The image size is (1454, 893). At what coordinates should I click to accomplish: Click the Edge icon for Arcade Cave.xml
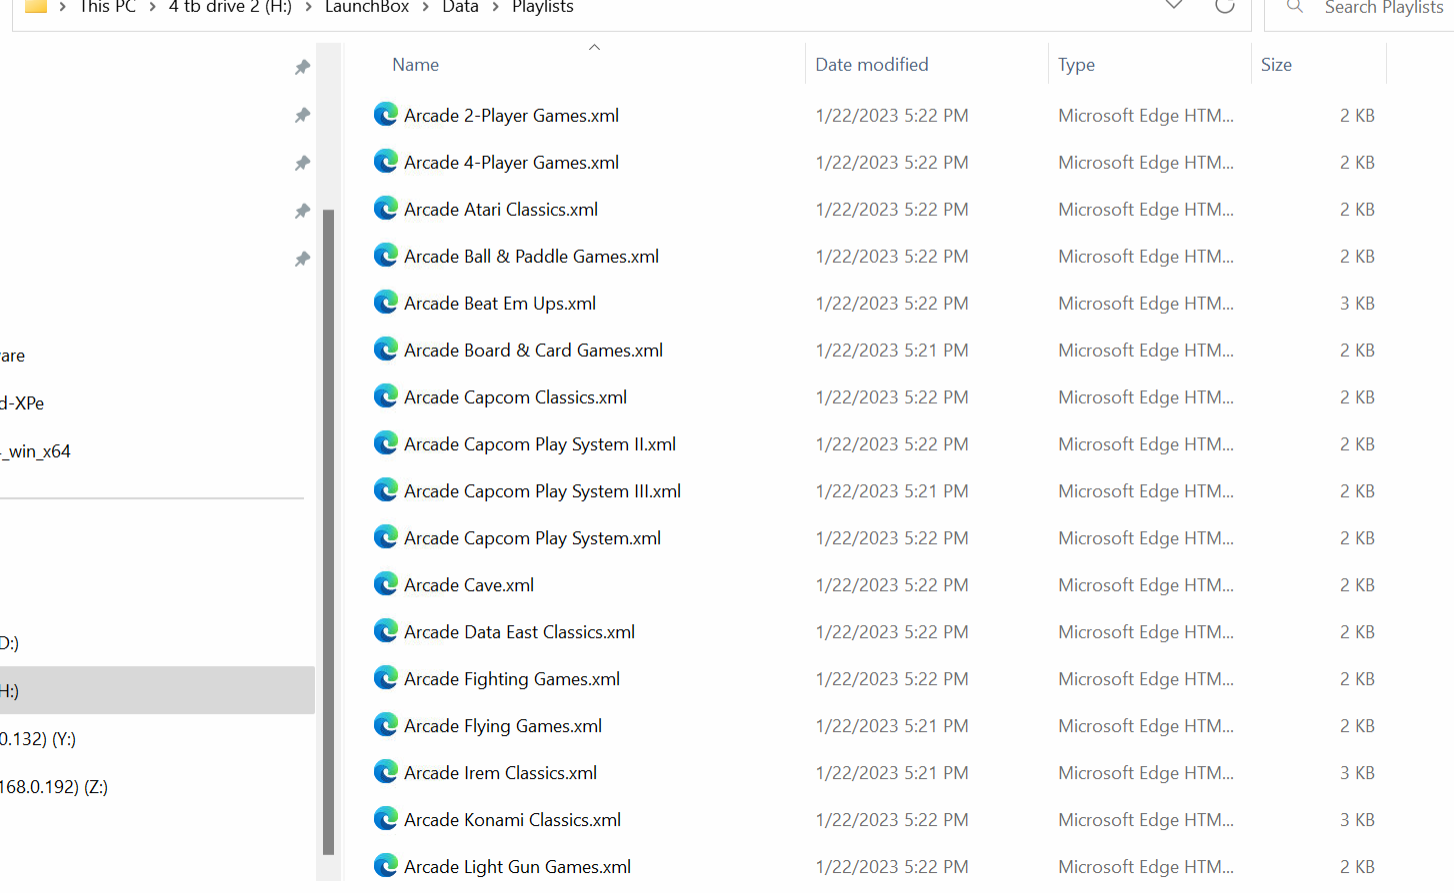pyautogui.click(x=386, y=584)
